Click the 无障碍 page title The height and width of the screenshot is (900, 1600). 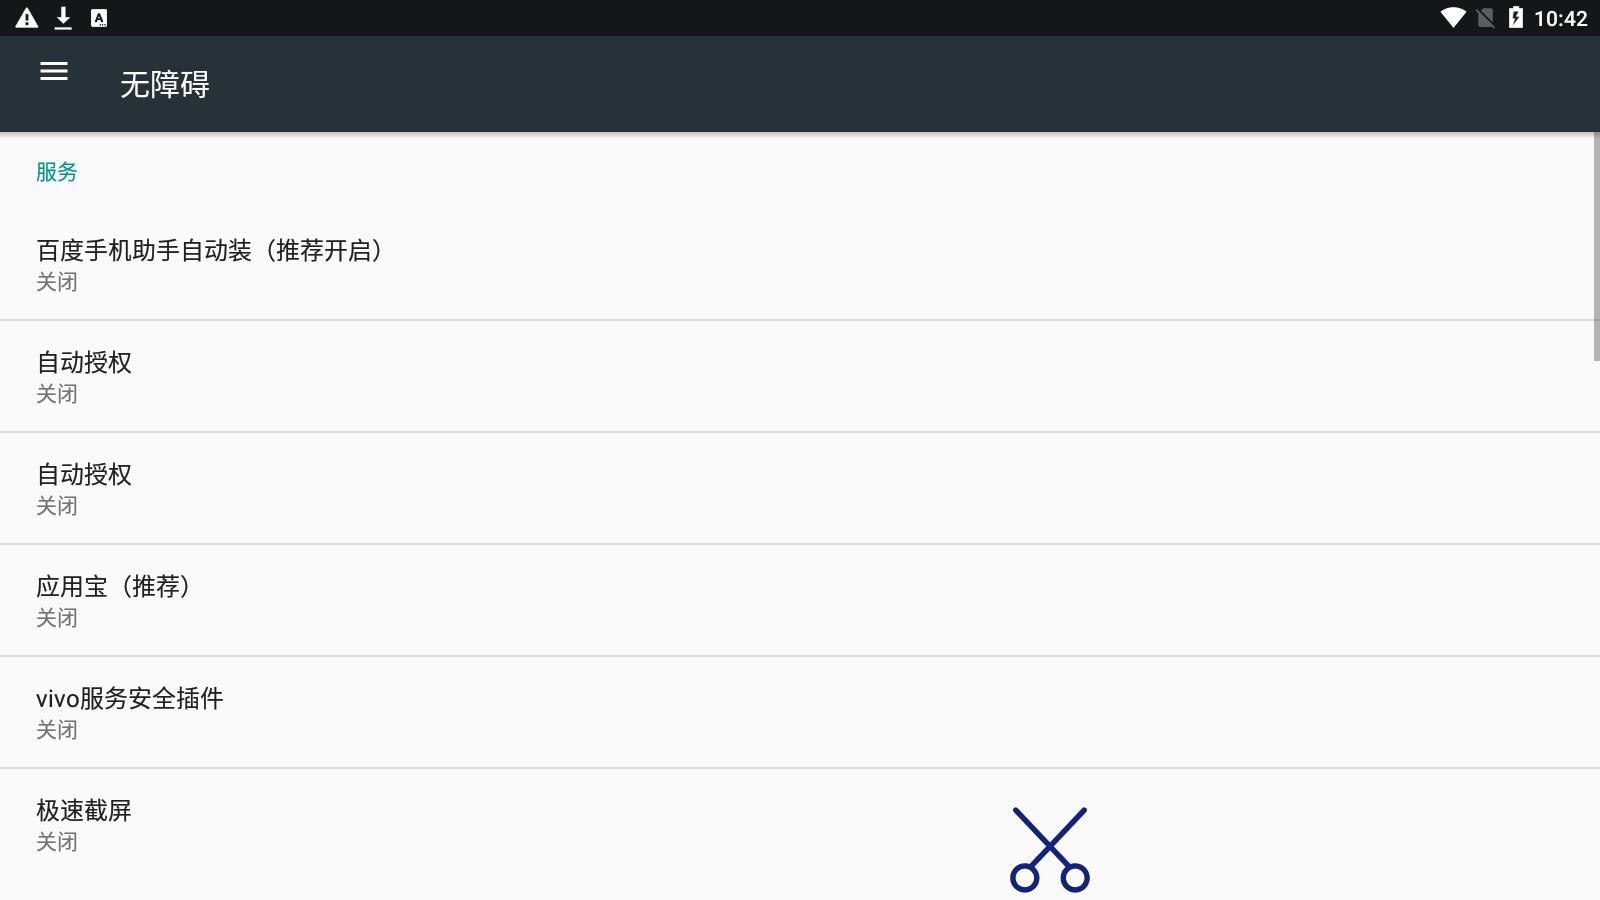click(165, 85)
